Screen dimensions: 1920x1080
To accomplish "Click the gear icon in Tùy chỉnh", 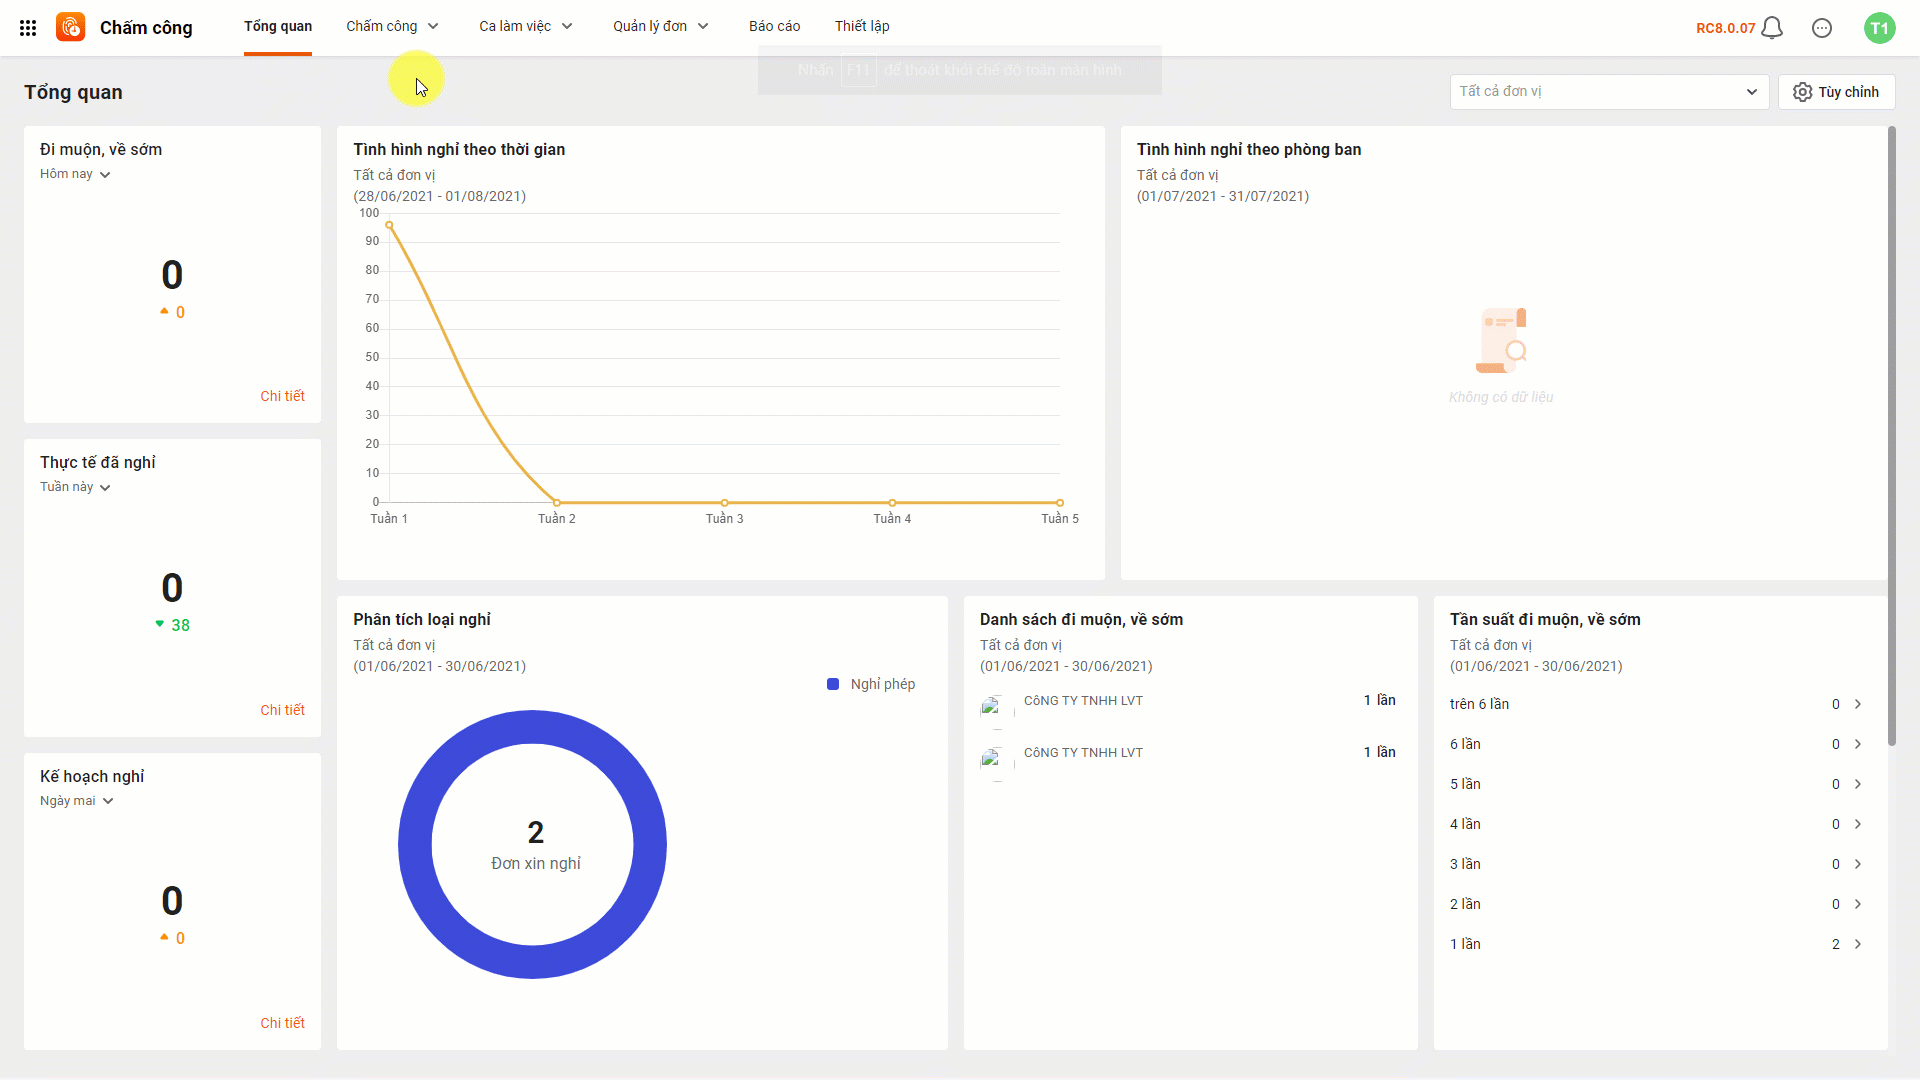I will (x=1802, y=92).
